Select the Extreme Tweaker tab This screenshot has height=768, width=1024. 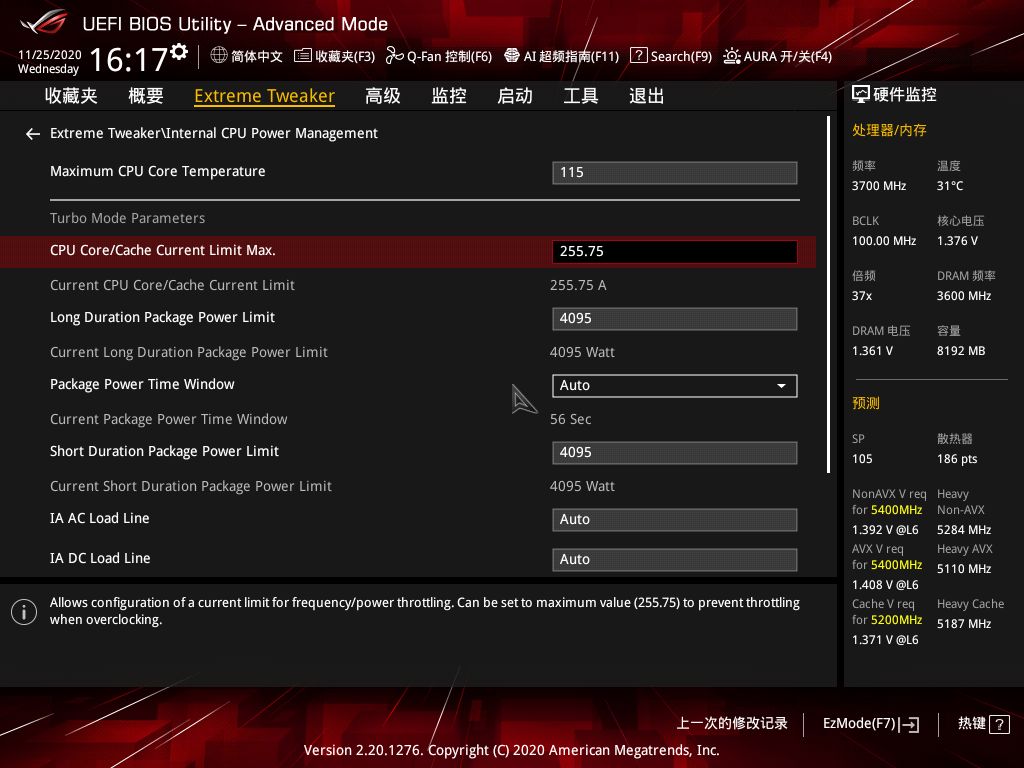coord(264,96)
